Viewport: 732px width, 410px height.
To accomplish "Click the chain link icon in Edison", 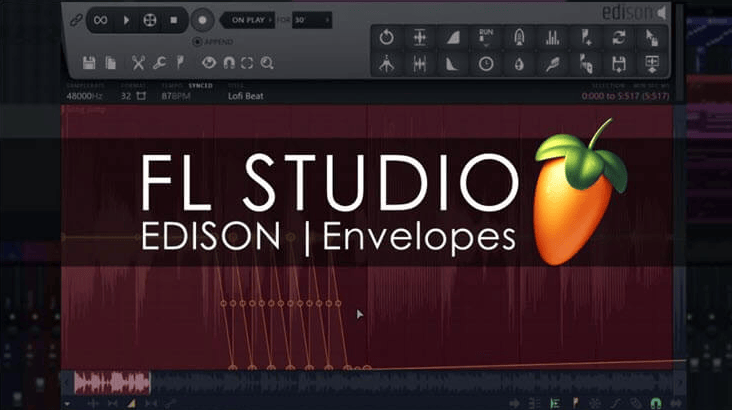I will pyautogui.click(x=76, y=20).
